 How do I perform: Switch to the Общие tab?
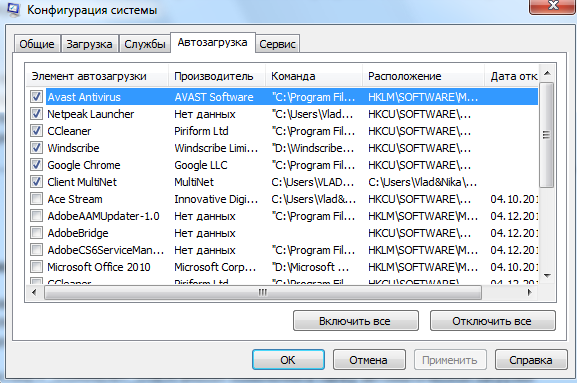37,44
